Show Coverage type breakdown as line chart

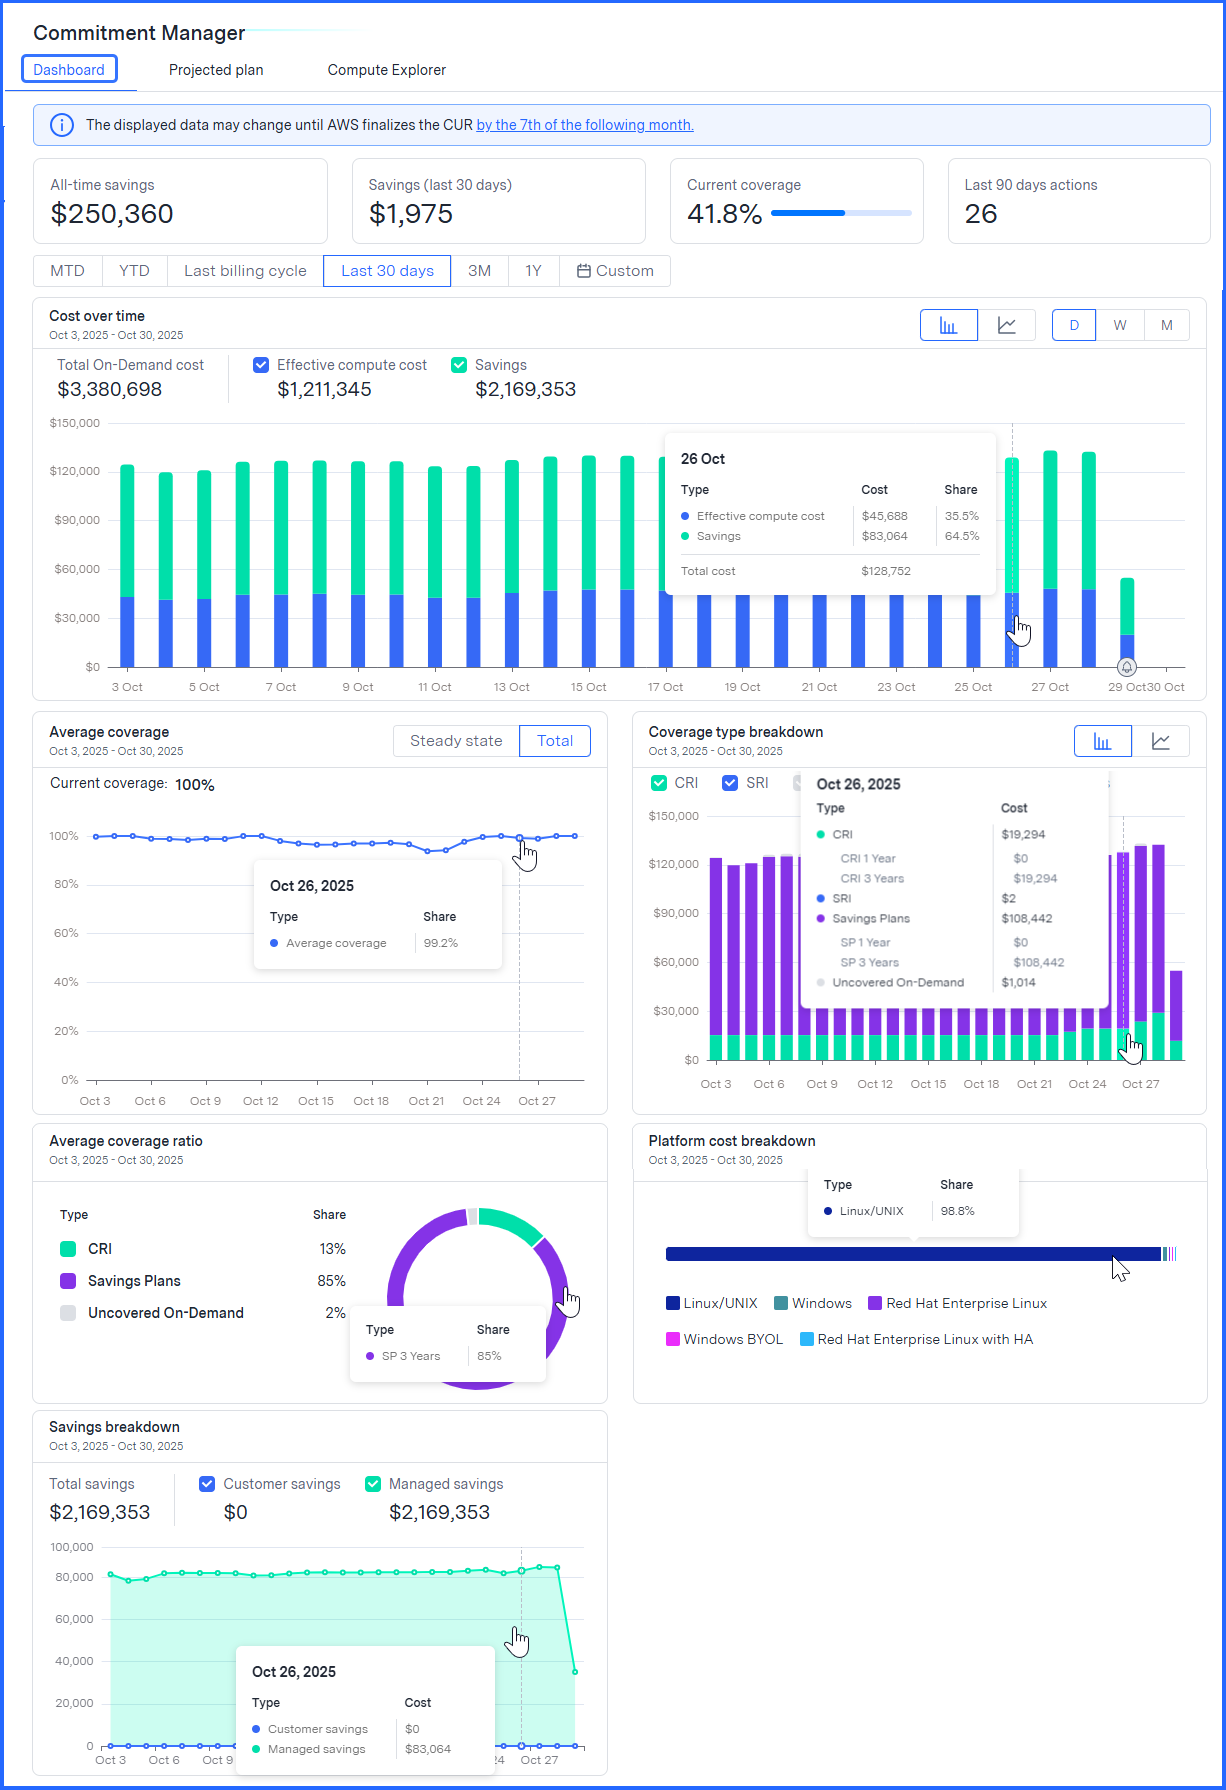click(x=1161, y=741)
